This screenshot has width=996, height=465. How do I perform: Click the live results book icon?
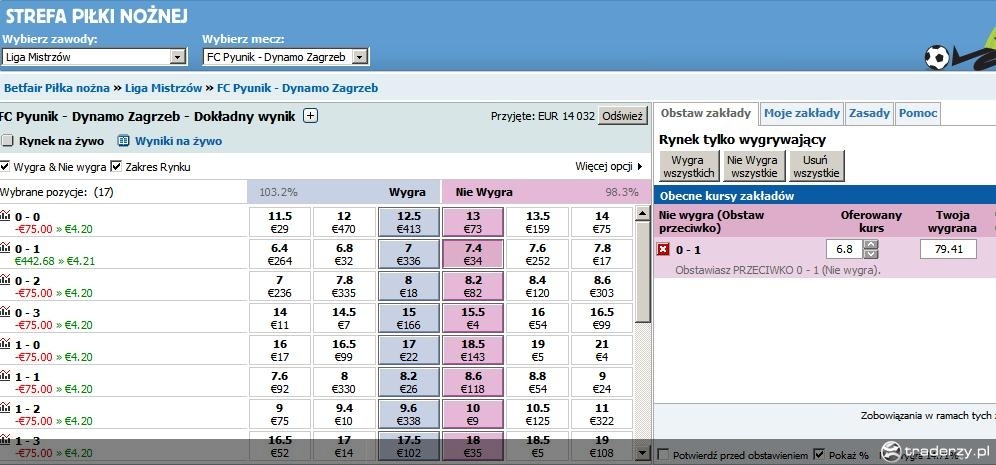tap(123, 140)
